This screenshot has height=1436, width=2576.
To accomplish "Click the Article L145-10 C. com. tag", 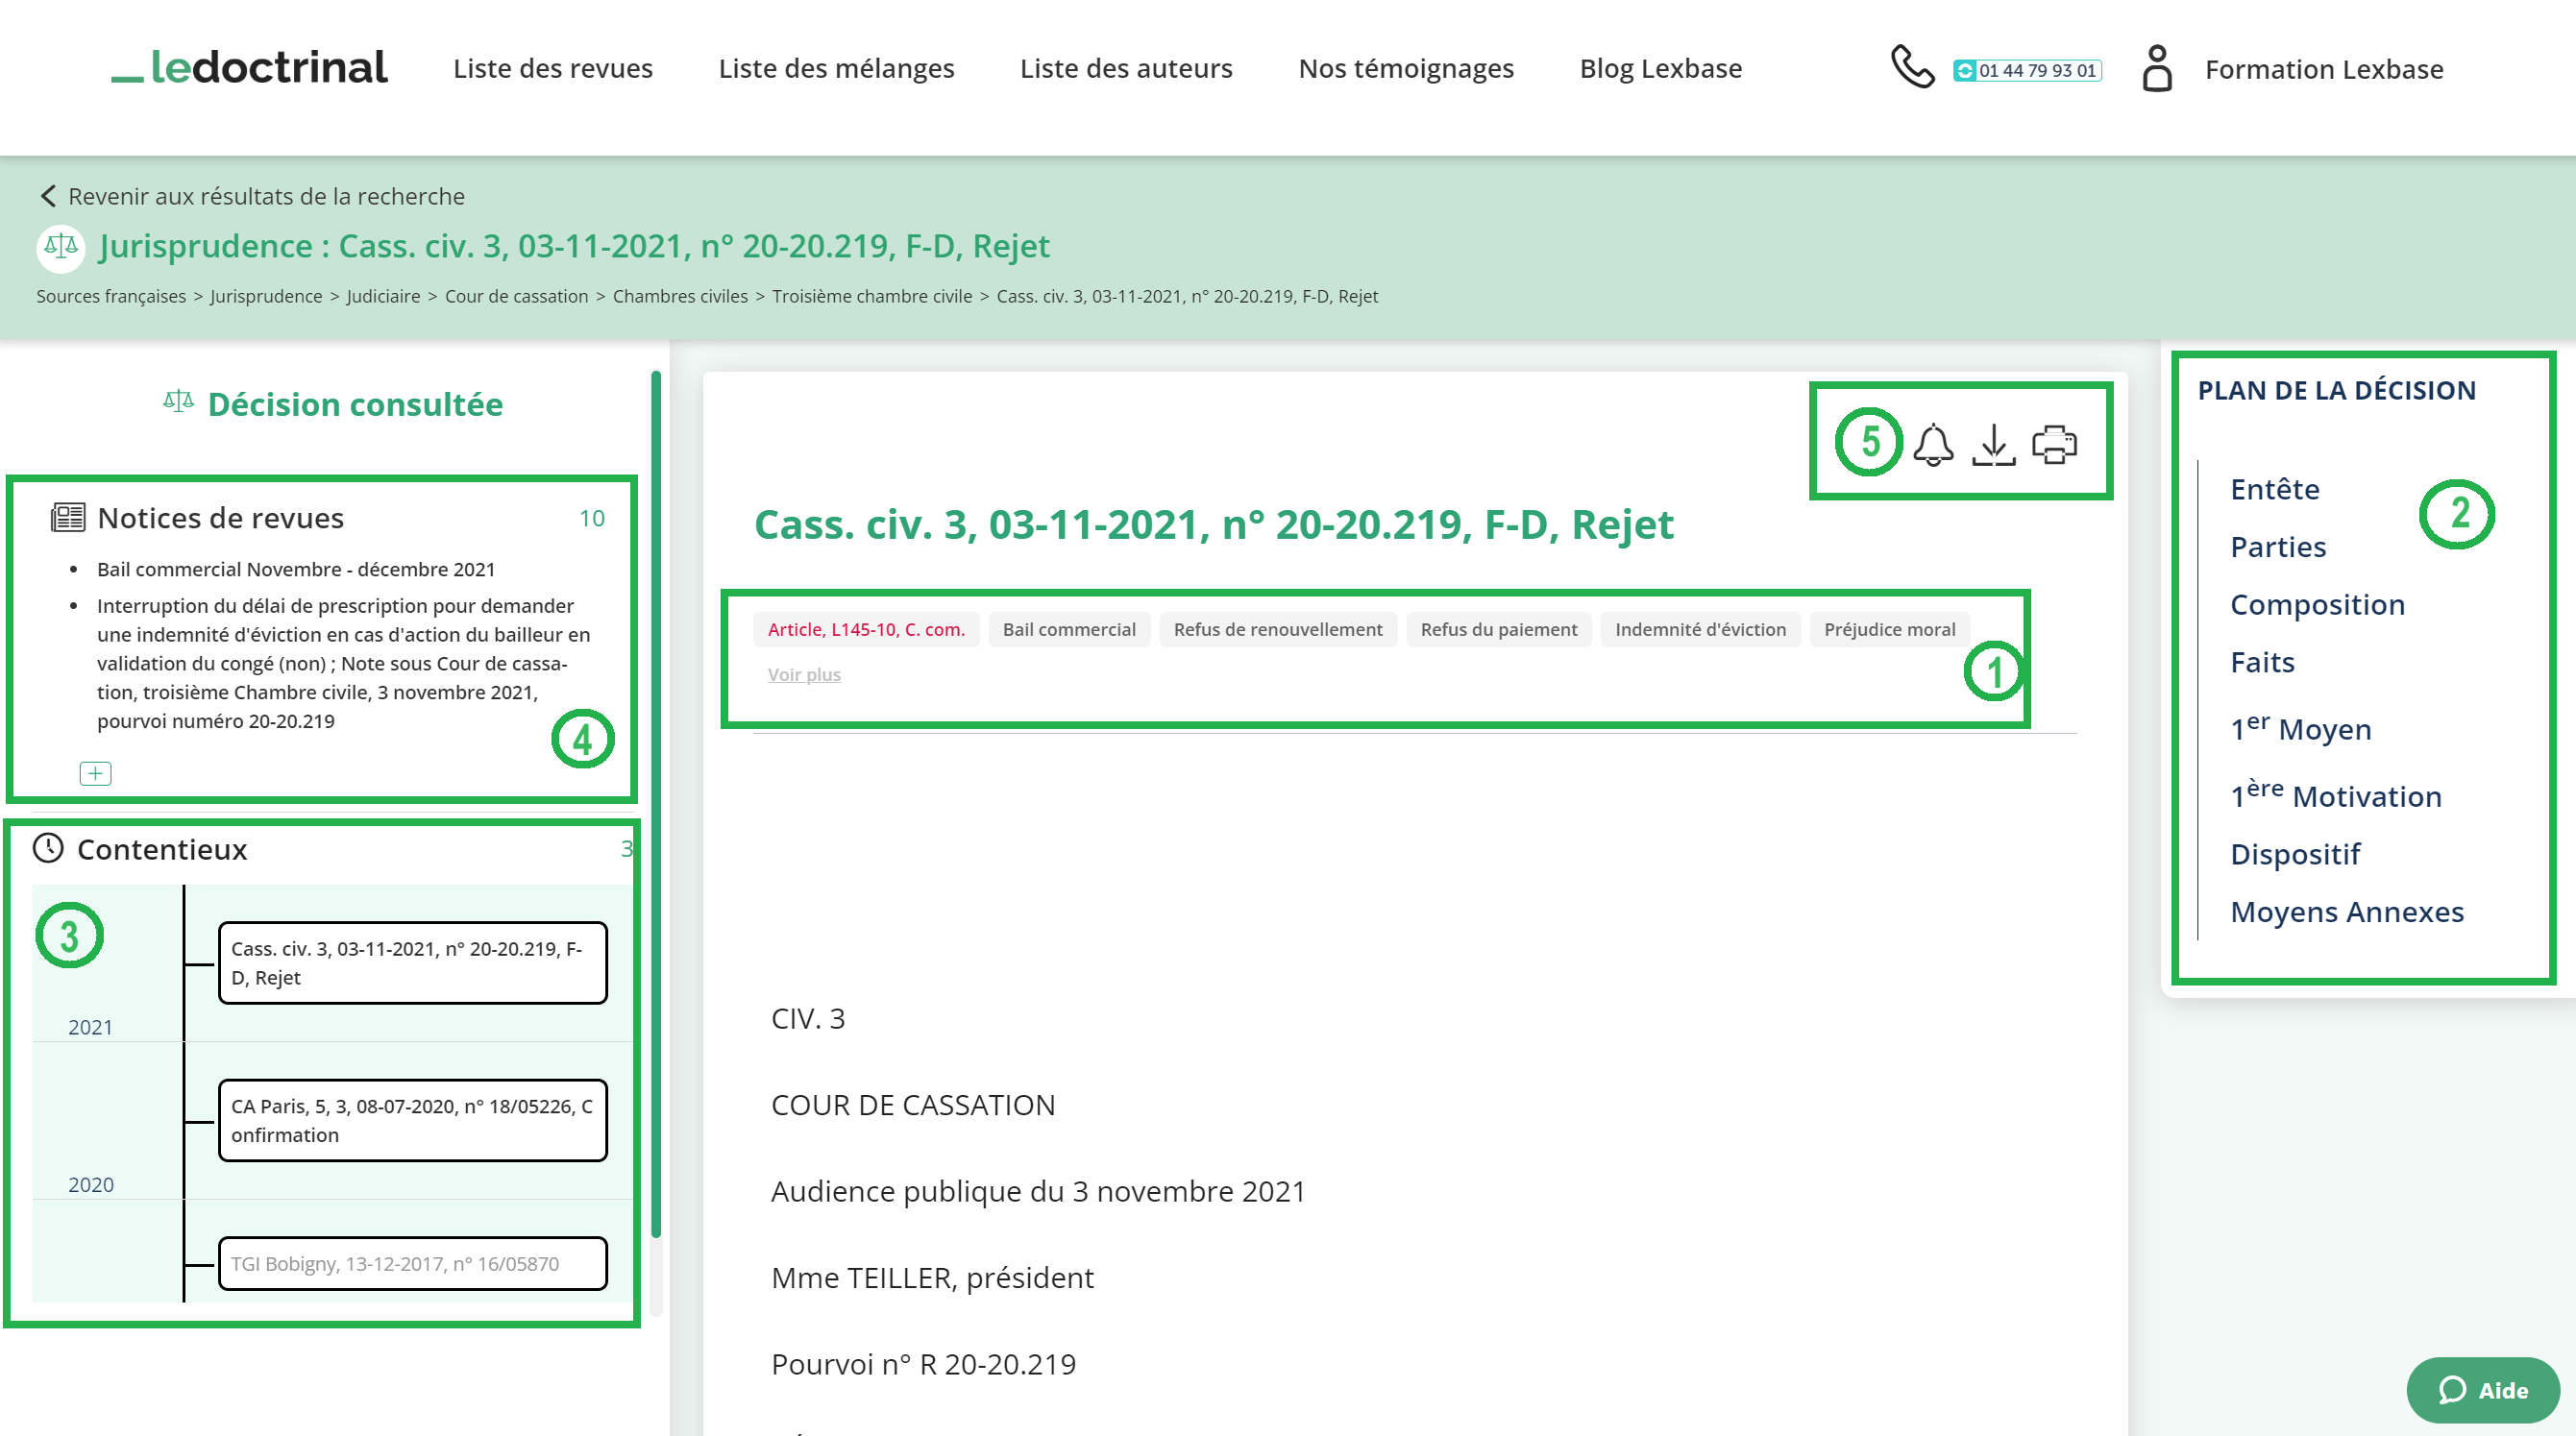I will [866, 629].
